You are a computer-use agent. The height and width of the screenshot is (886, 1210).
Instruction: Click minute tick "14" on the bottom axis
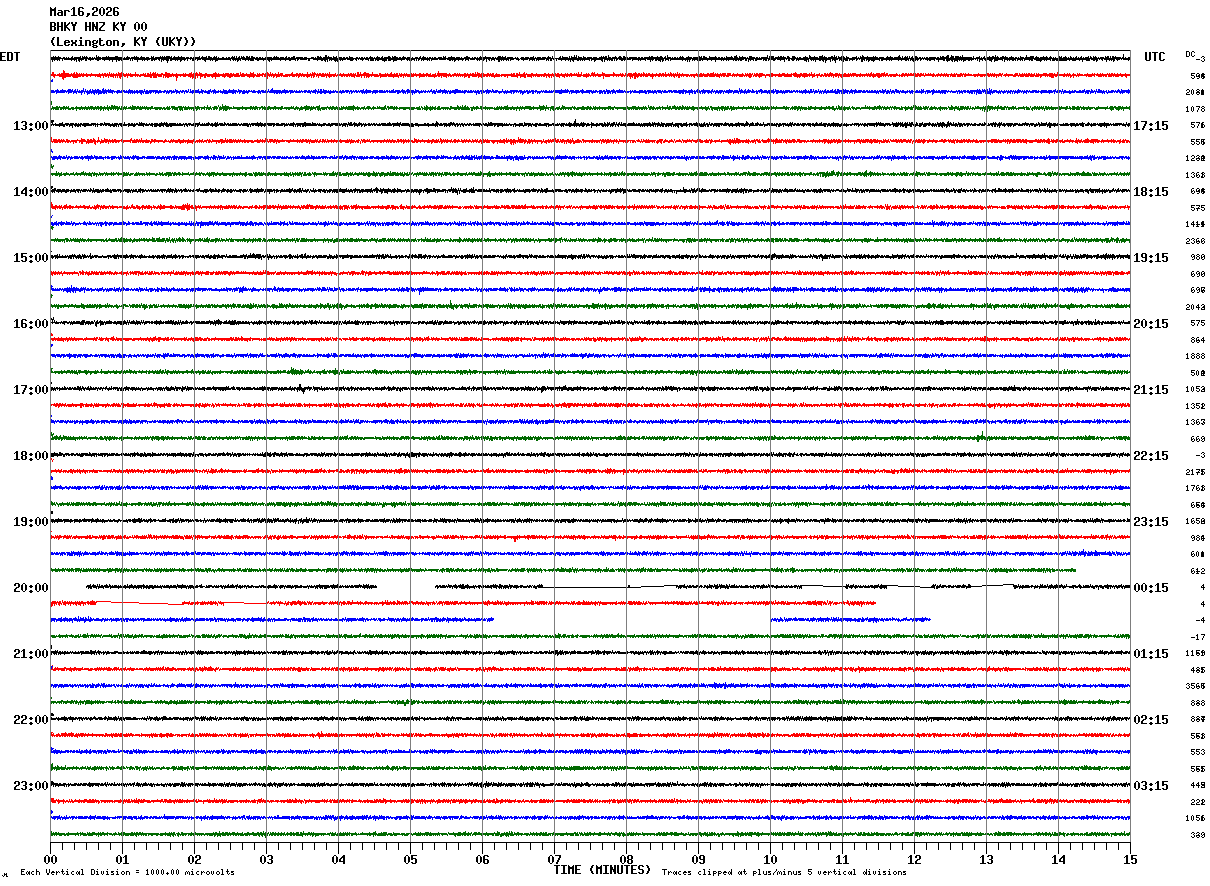tap(1058, 859)
